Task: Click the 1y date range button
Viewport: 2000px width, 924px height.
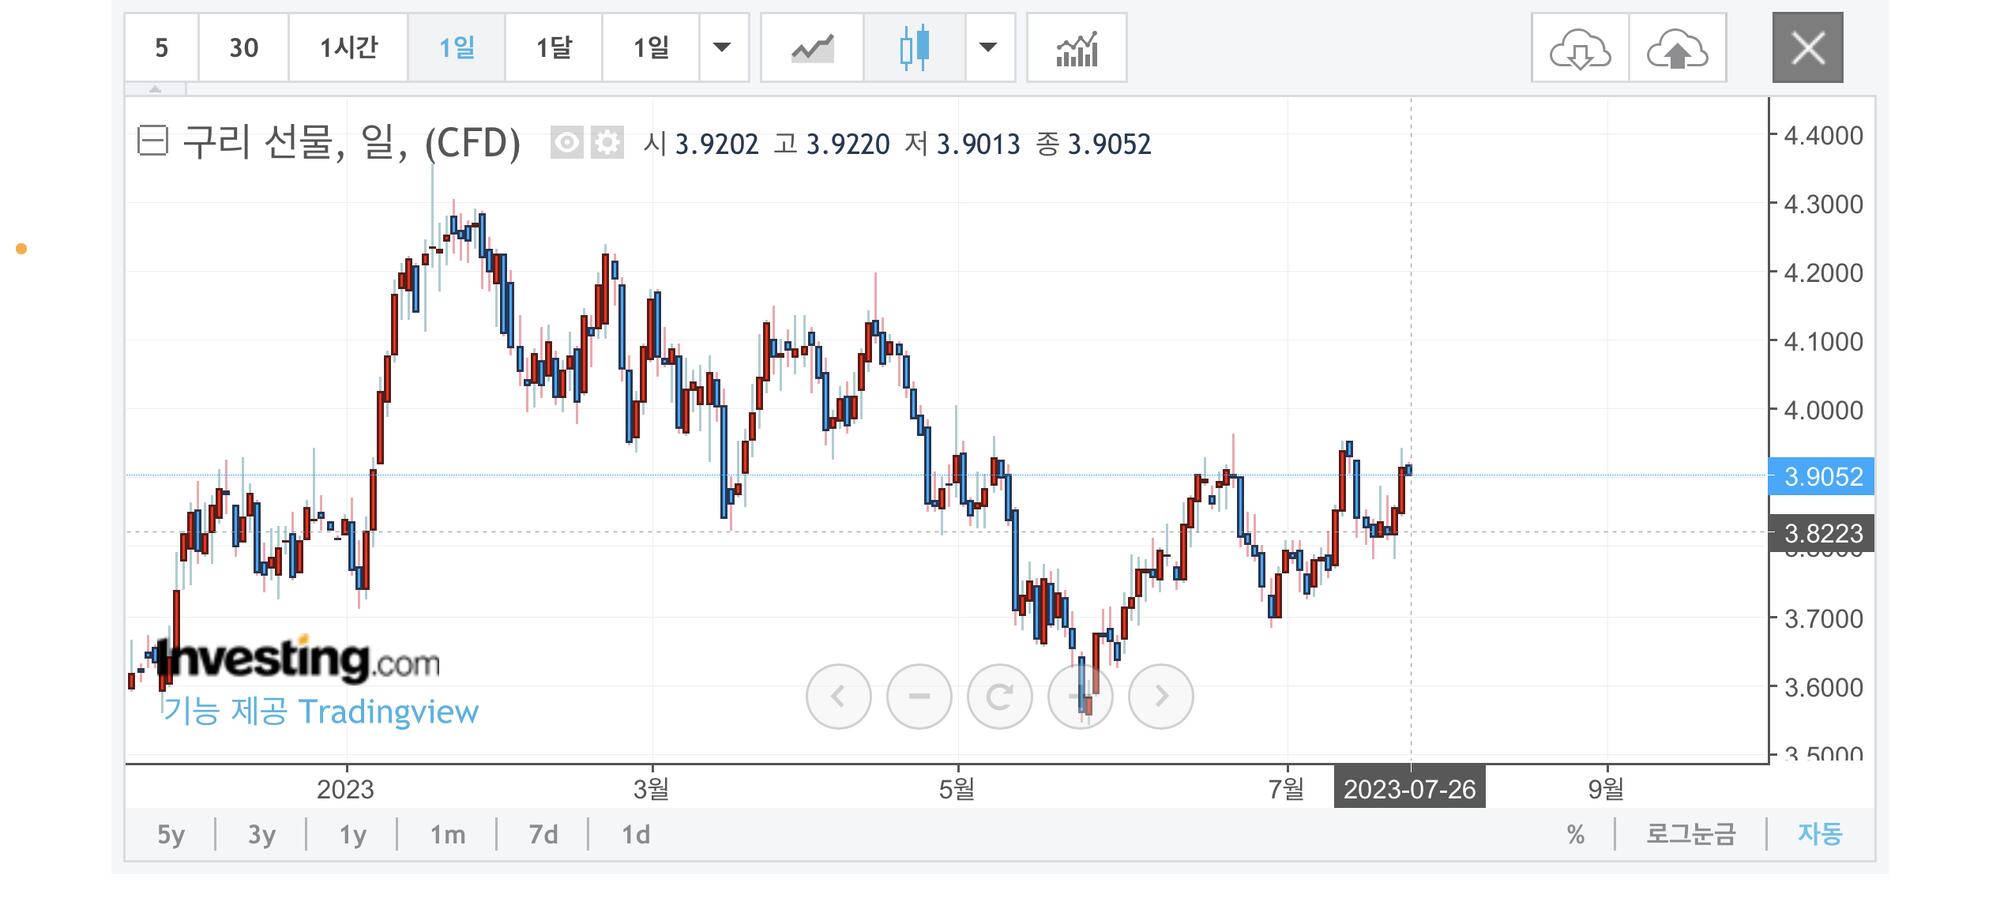Action: point(353,834)
